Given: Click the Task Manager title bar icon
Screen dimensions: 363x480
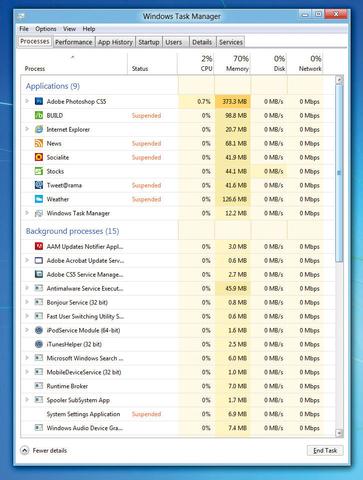Looking at the screenshot, I should [21, 16].
